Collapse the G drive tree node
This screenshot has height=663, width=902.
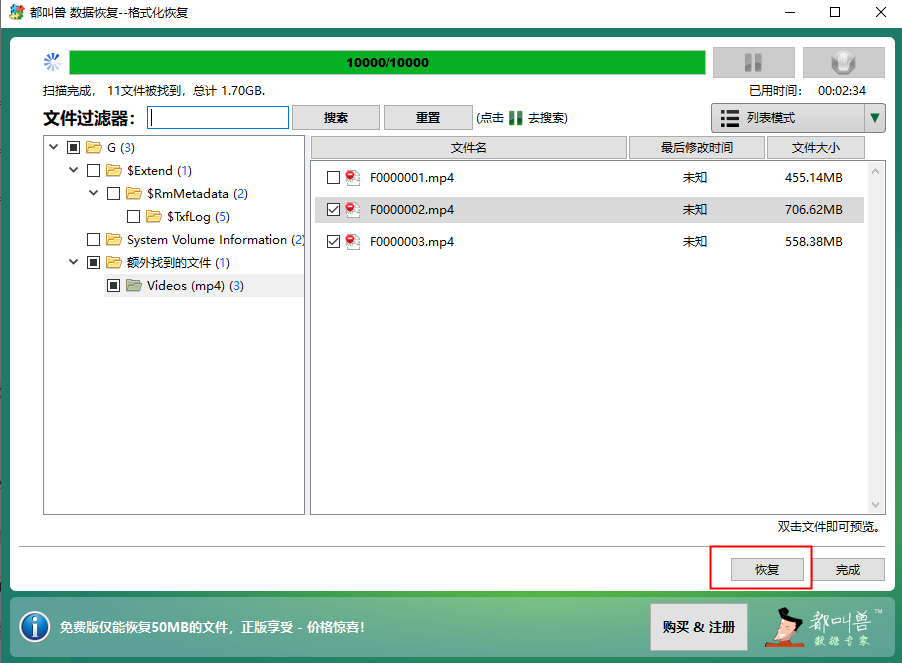(x=53, y=147)
